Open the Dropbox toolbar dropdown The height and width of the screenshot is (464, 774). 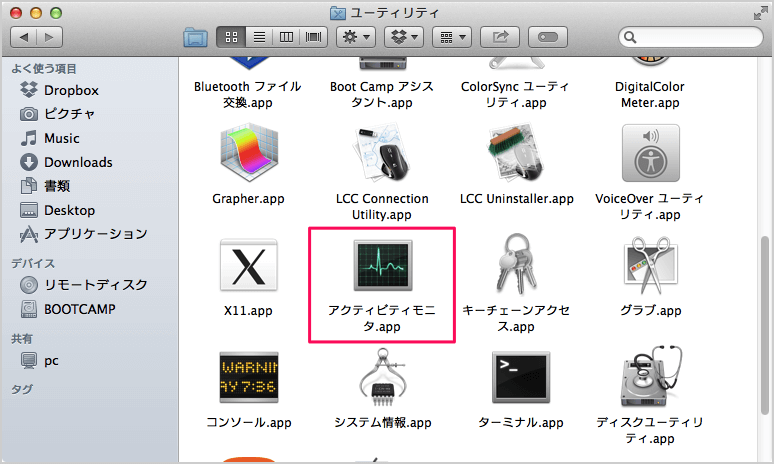tap(404, 37)
